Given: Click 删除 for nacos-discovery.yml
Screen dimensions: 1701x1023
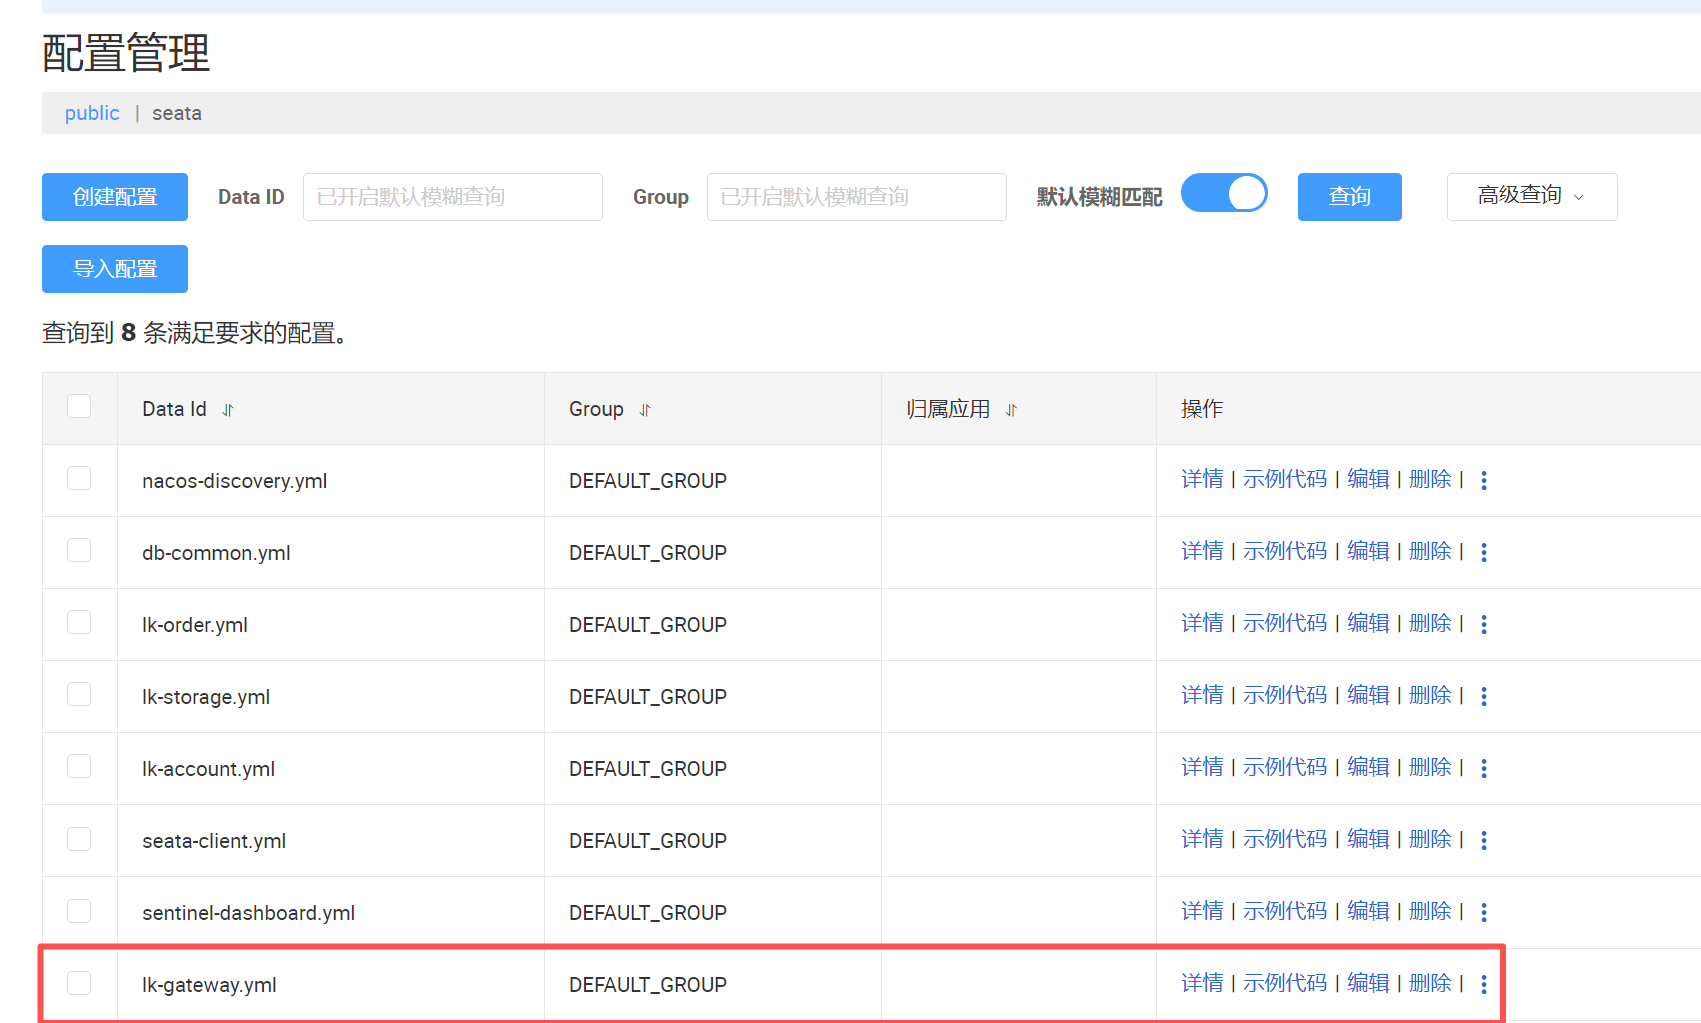Looking at the screenshot, I should pos(1430,479).
